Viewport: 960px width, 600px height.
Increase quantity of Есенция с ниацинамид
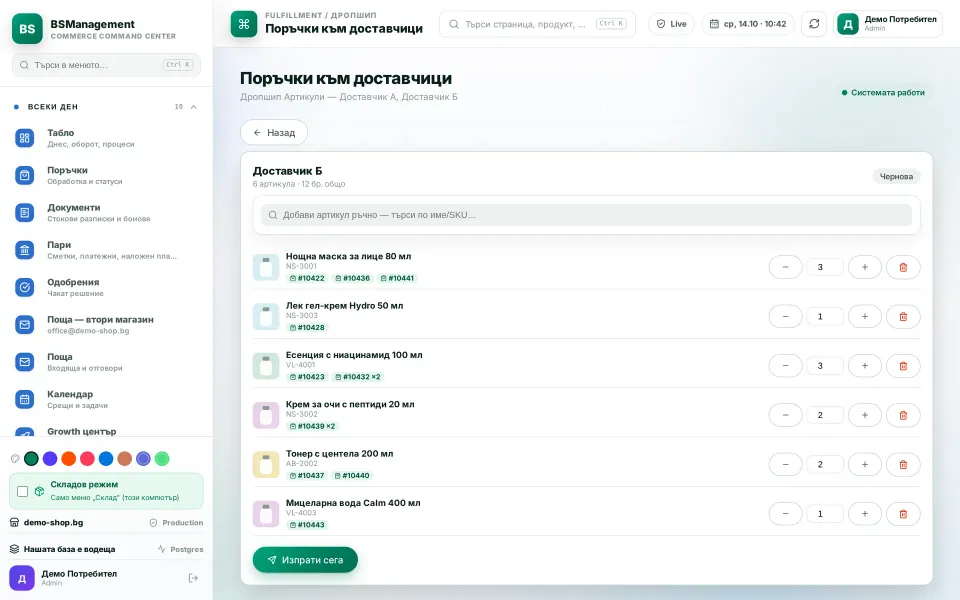coord(864,366)
